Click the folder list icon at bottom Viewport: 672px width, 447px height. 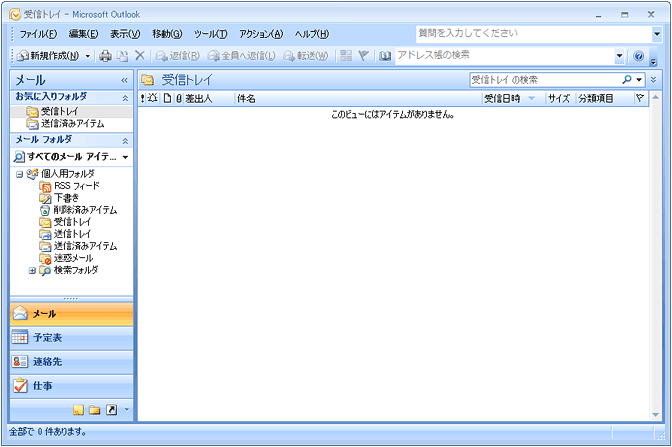[94, 410]
